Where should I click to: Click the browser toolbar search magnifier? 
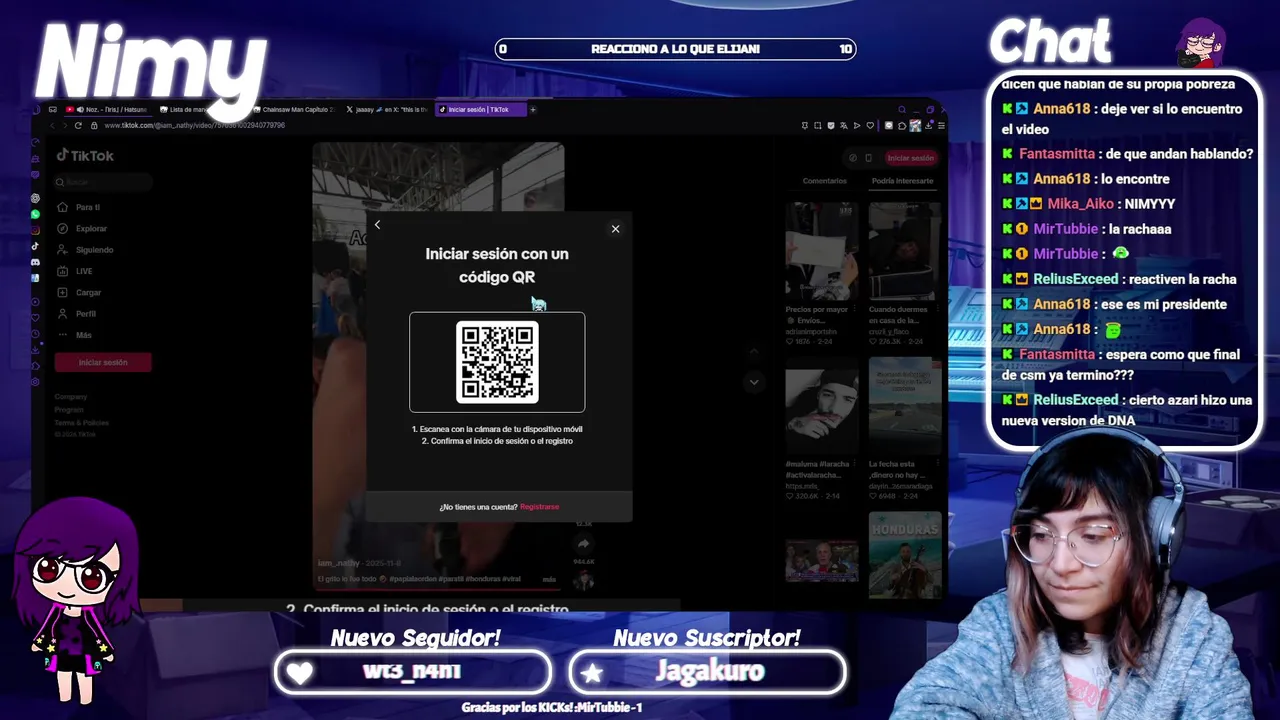point(902,109)
